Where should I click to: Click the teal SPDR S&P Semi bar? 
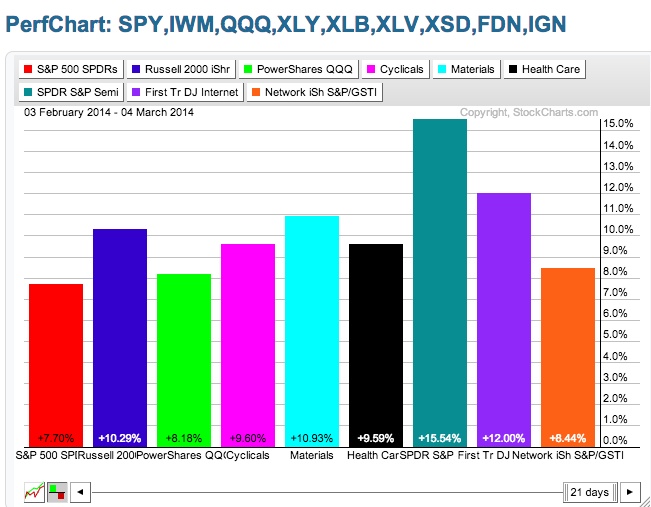coord(440,283)
